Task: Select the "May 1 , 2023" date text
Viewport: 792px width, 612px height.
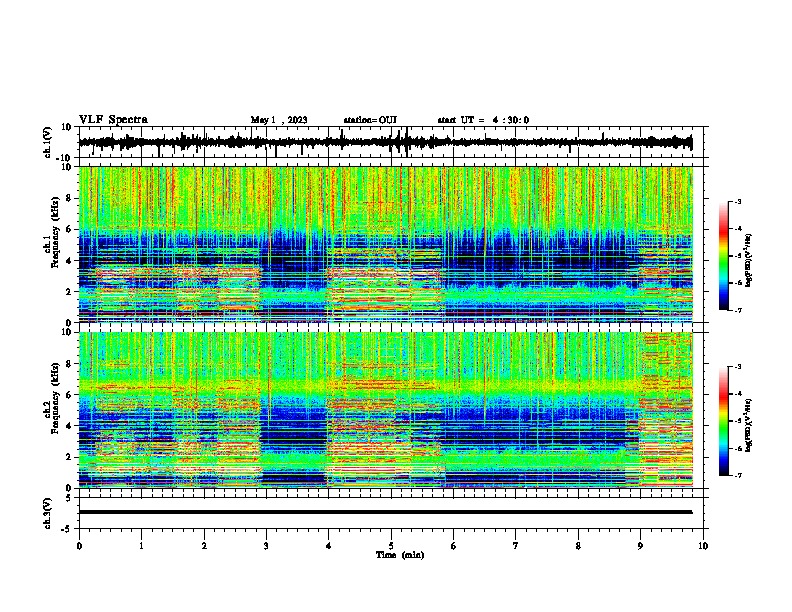Action: tap(279, 120)
